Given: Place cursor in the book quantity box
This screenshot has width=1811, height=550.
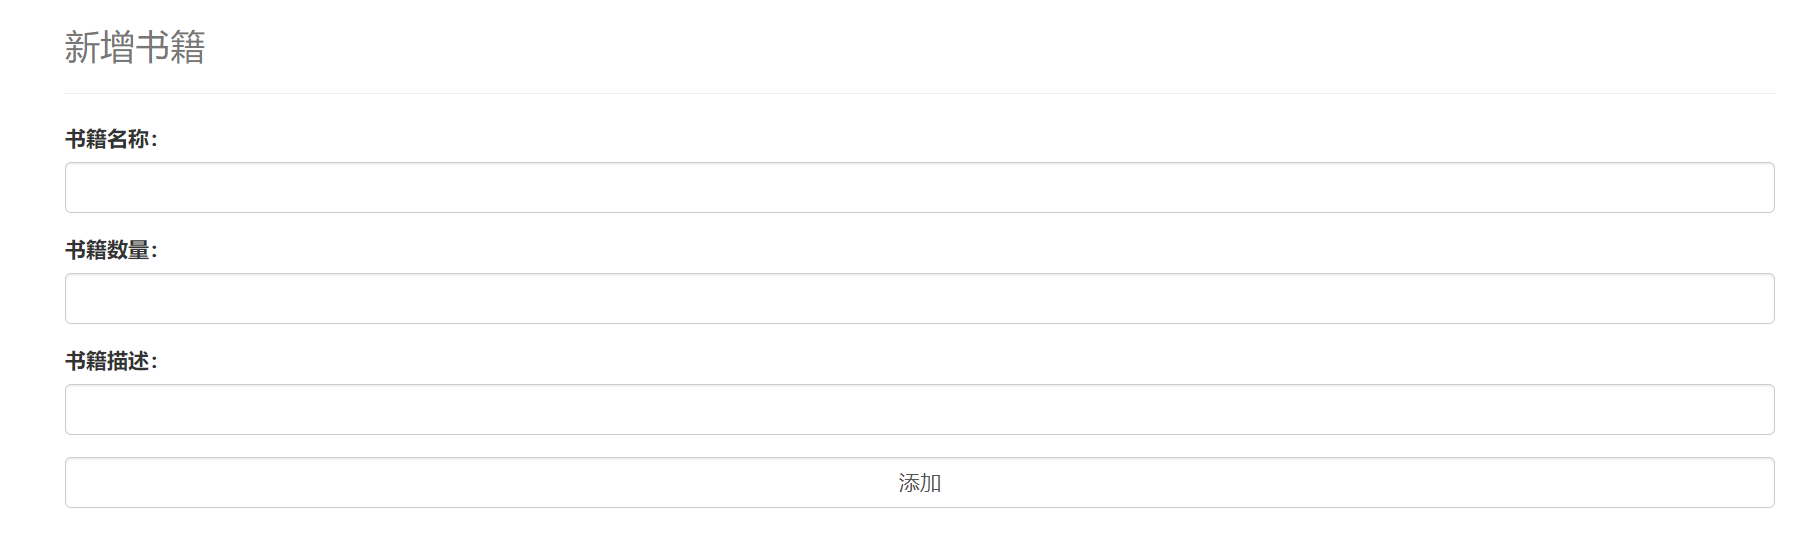Looking at the screenshot, I should 919,298.
